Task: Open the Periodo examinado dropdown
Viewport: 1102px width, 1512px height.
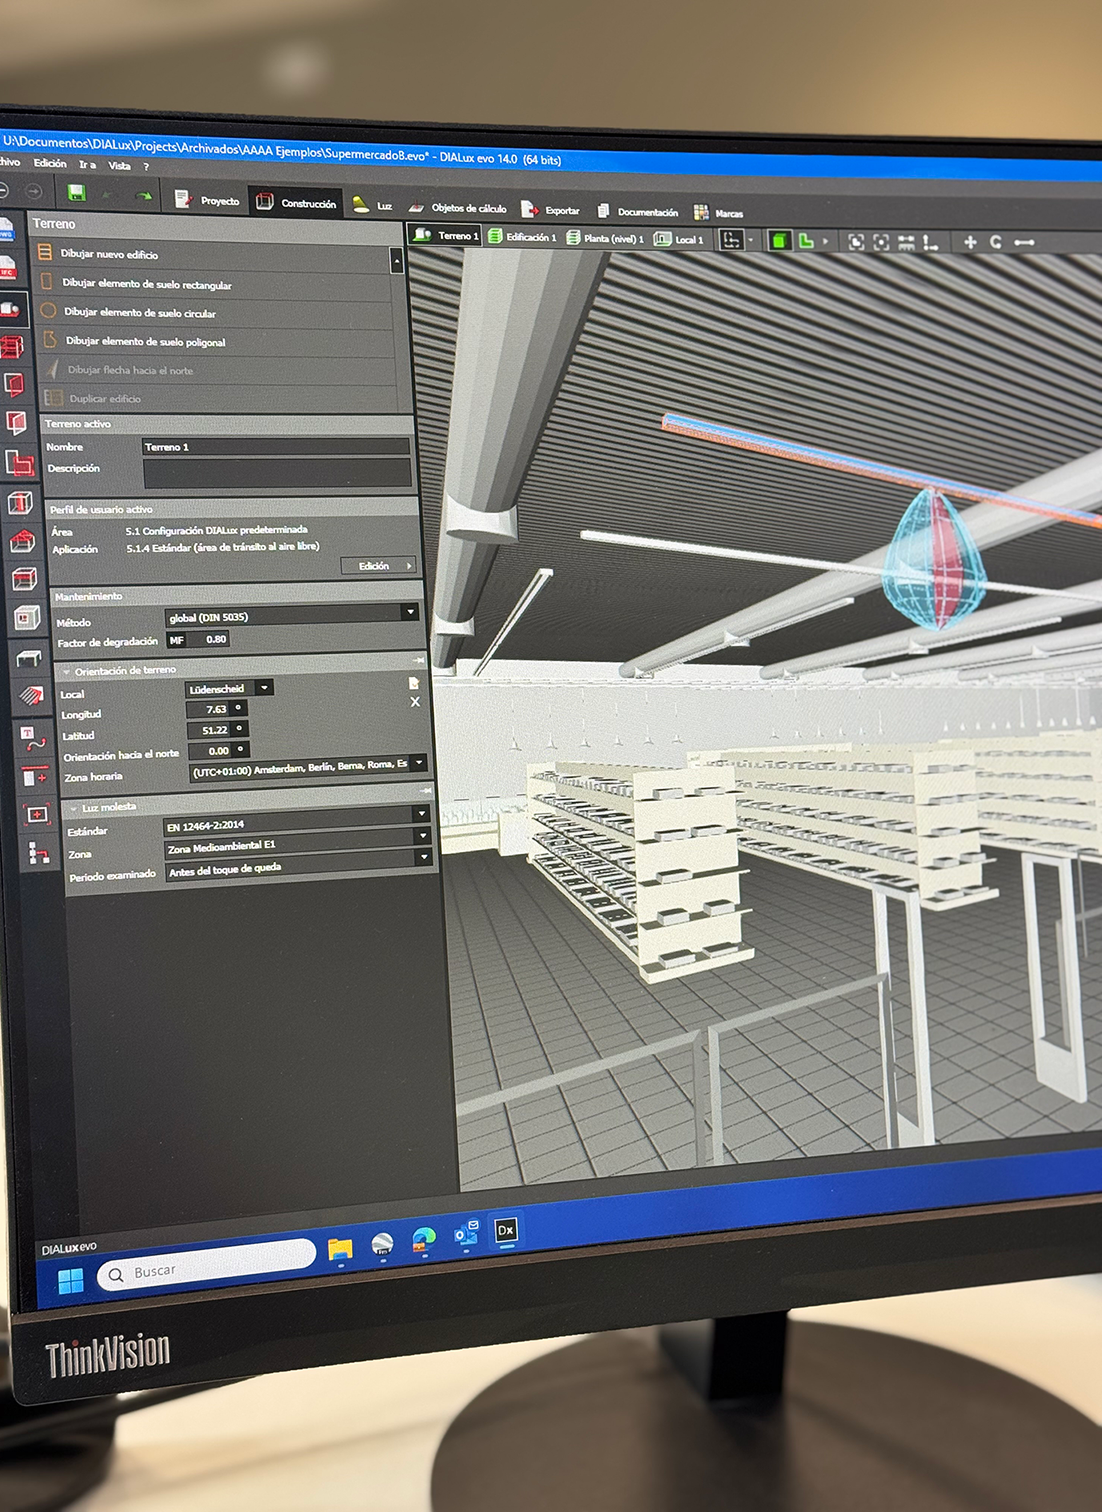Action: coord(299,865)
